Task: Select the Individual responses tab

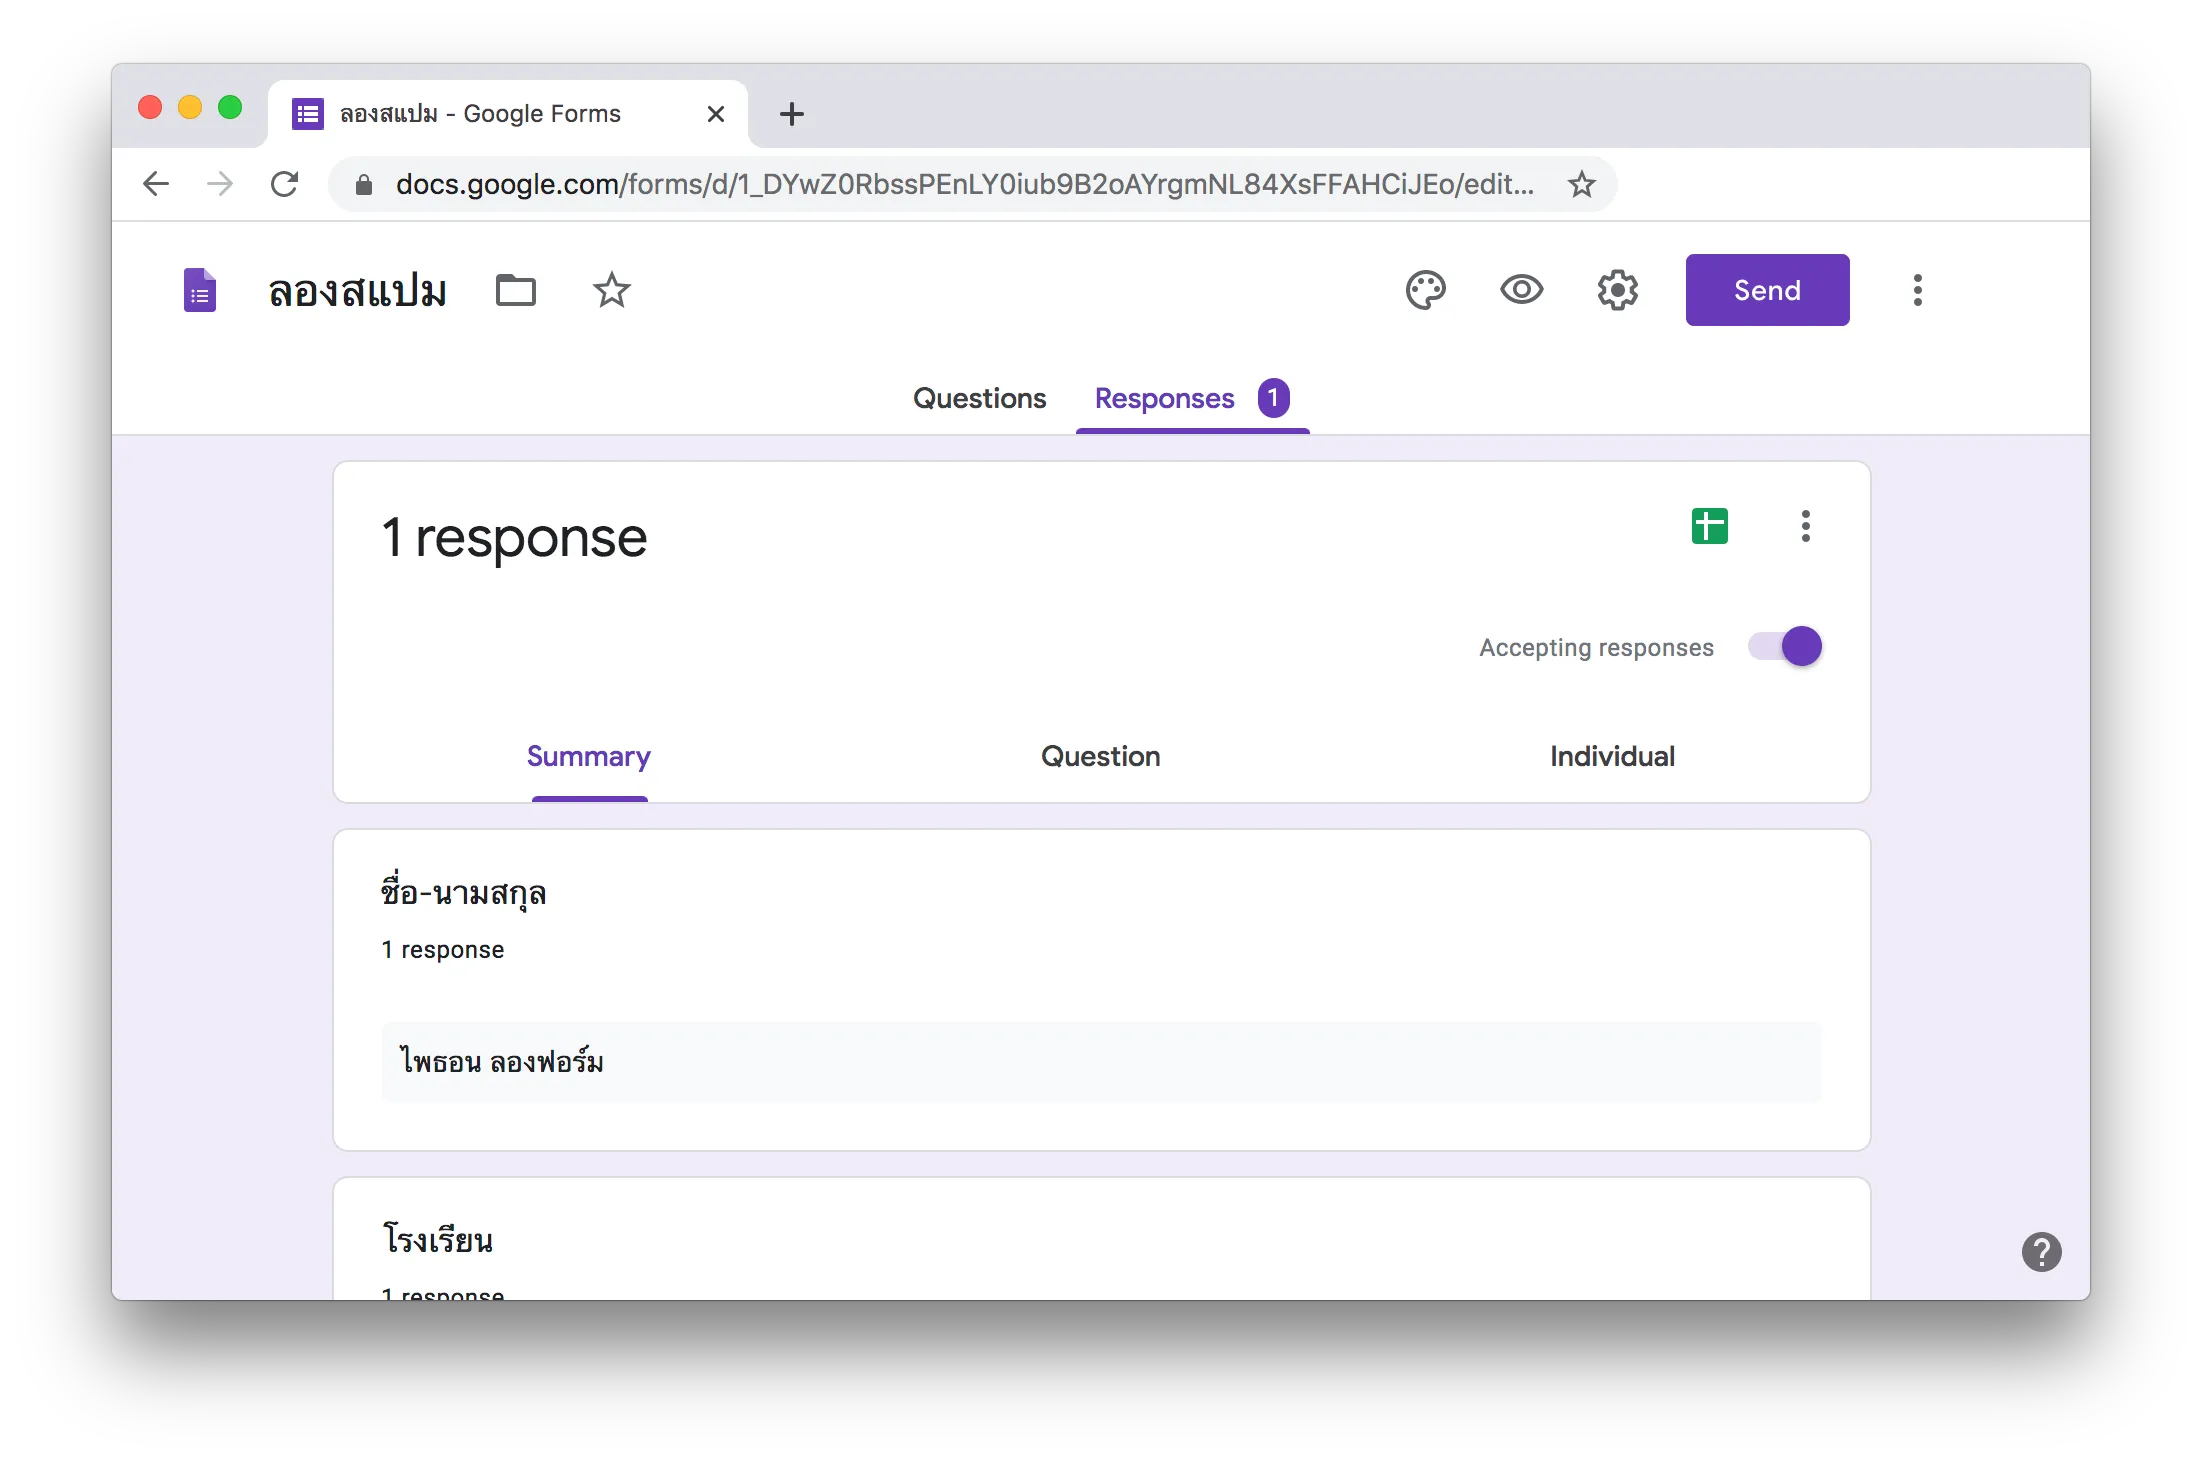Action: (x=1612, y=756)
